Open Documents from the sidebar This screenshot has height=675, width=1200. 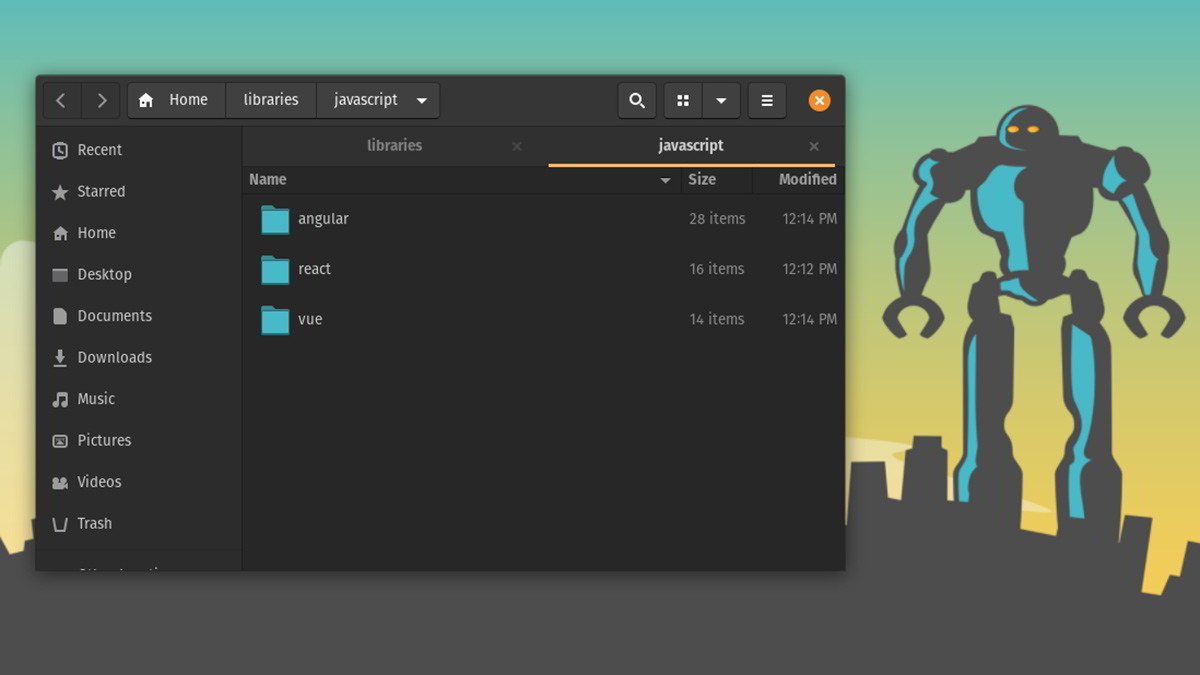click(113, 315)
